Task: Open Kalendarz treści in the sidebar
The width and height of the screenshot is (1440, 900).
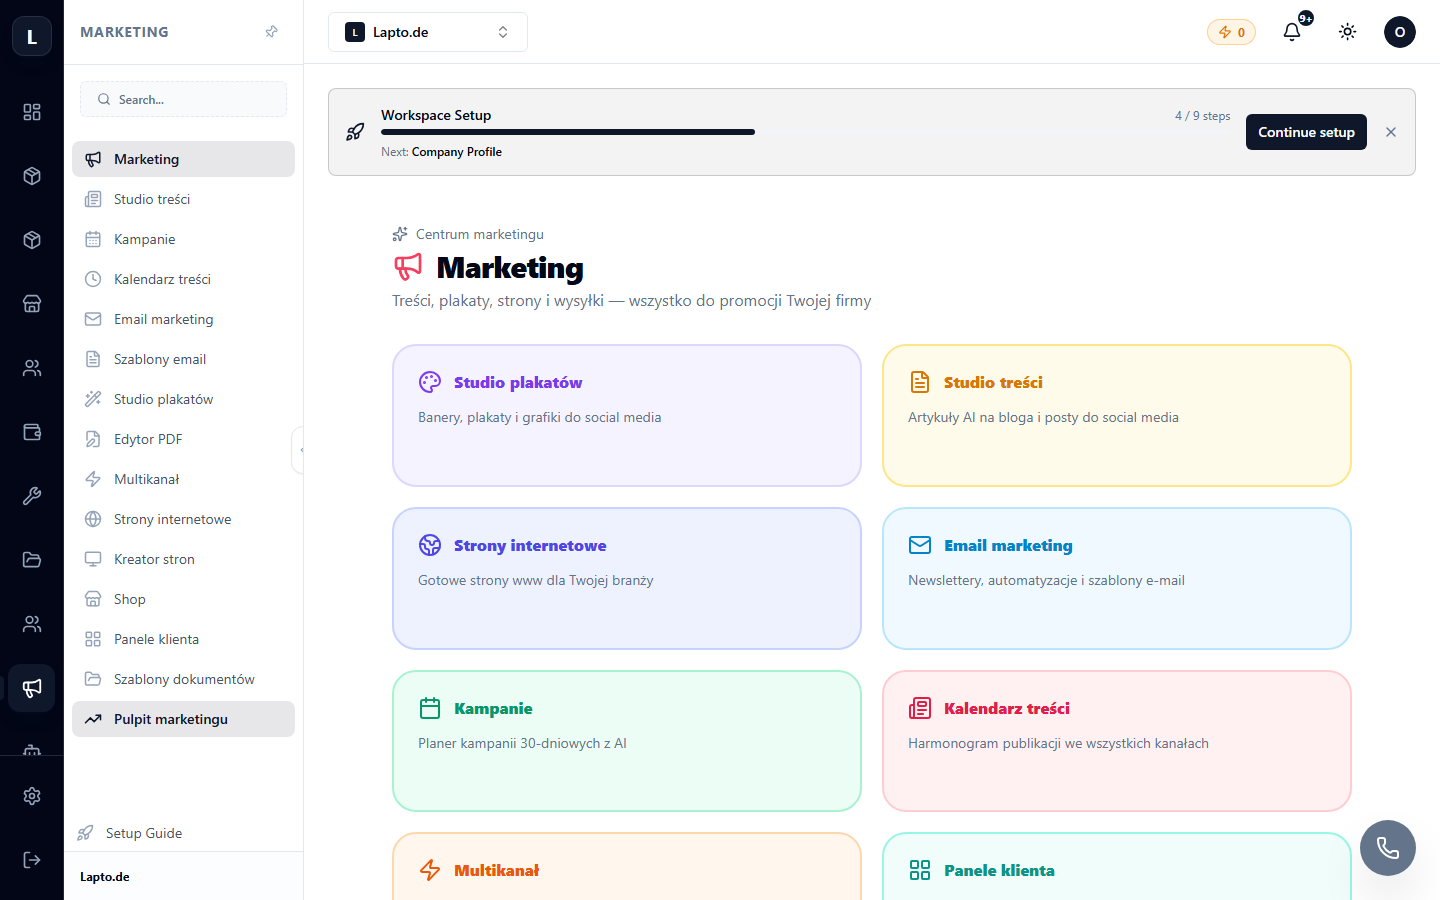Action: point(184,279)
